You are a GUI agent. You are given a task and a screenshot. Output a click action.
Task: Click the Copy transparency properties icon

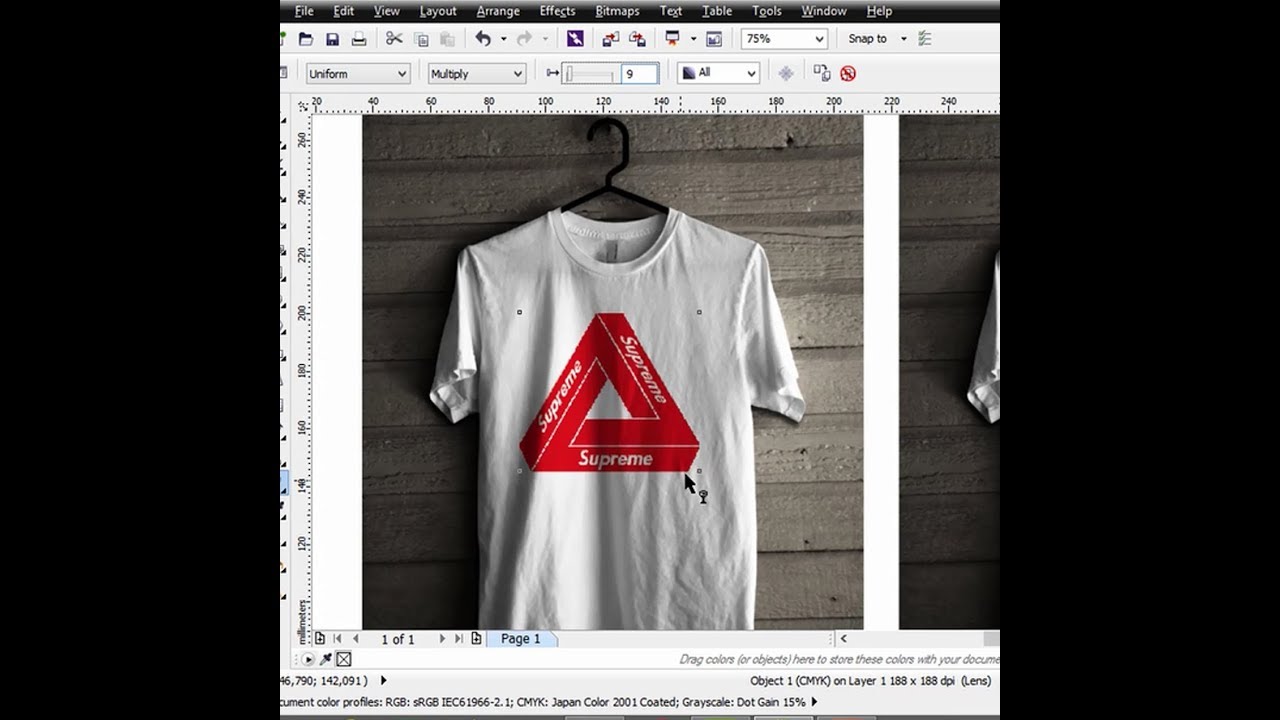(821, 73)
